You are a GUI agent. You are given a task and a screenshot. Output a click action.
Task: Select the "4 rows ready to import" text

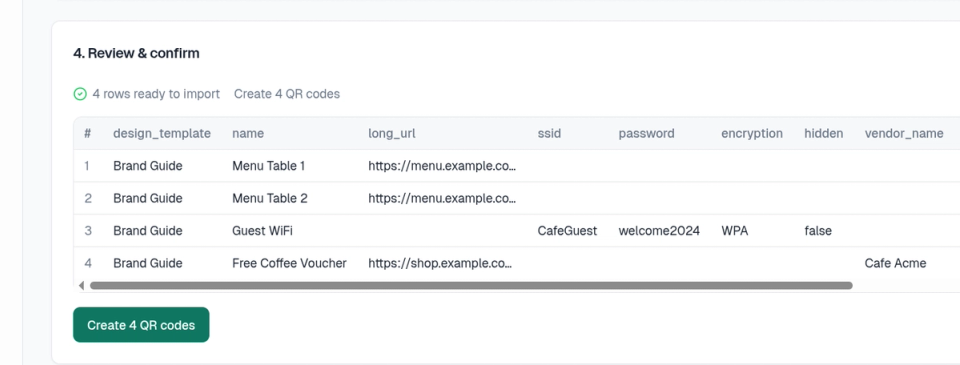pos(156,94)
